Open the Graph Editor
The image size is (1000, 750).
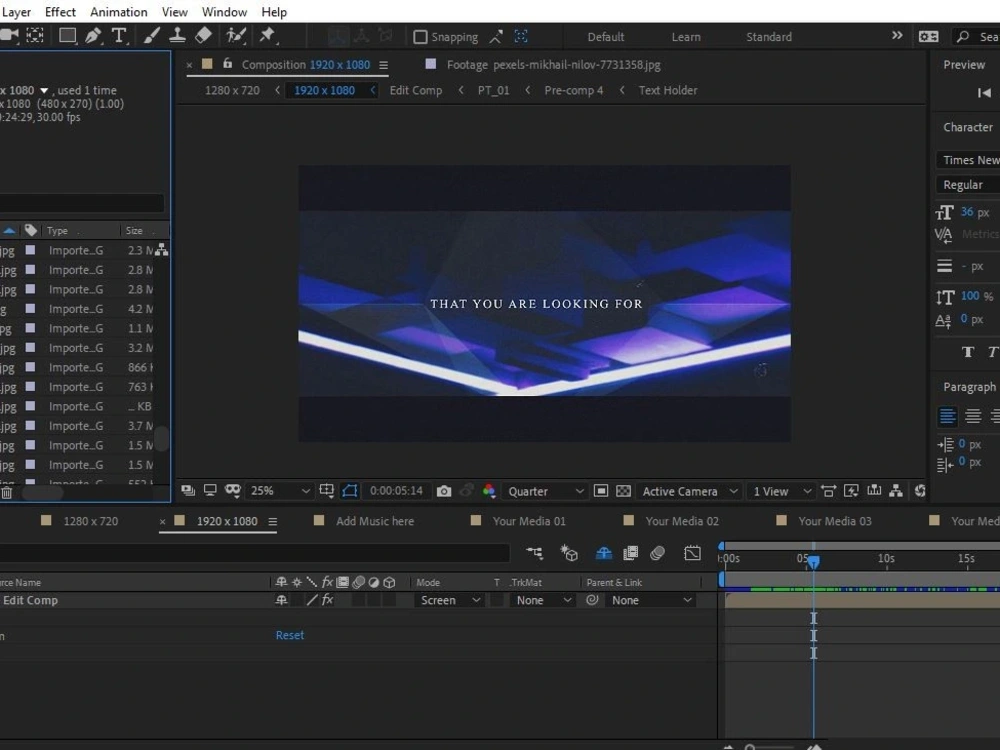point(692,553)
